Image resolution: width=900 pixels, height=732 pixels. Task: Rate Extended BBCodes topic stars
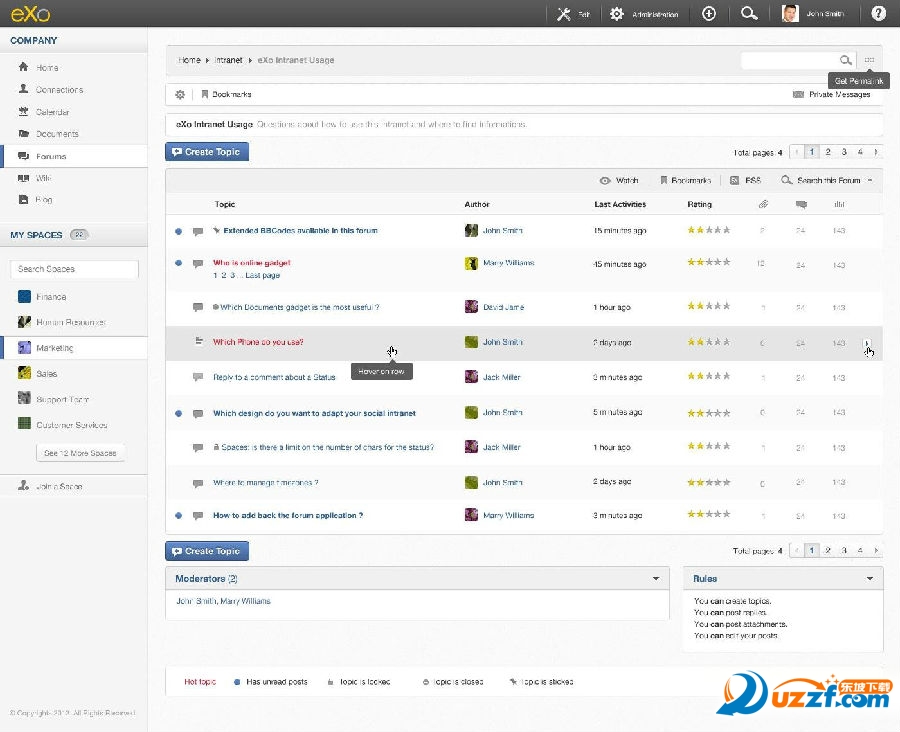(x=709, y=230)
